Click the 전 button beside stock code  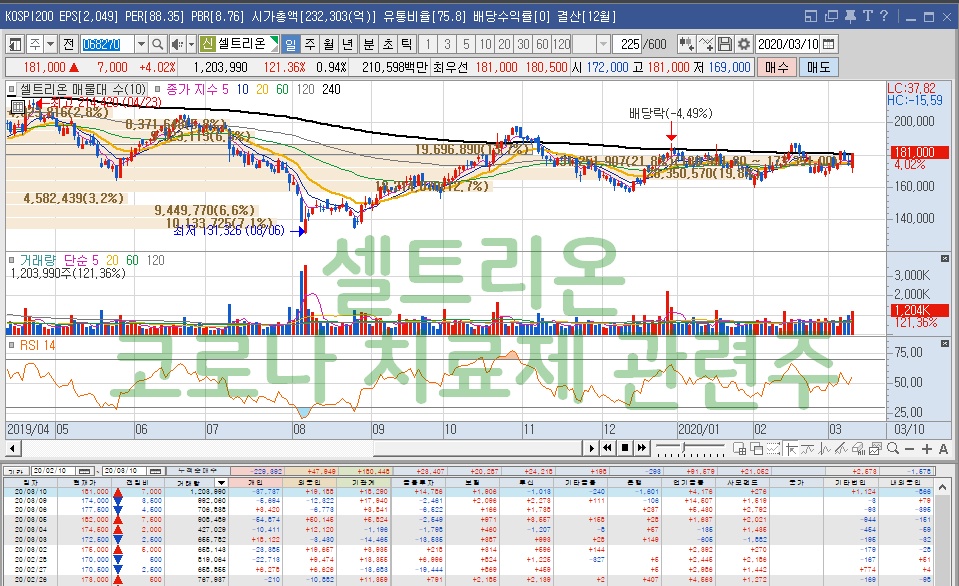tap(68, 44)
